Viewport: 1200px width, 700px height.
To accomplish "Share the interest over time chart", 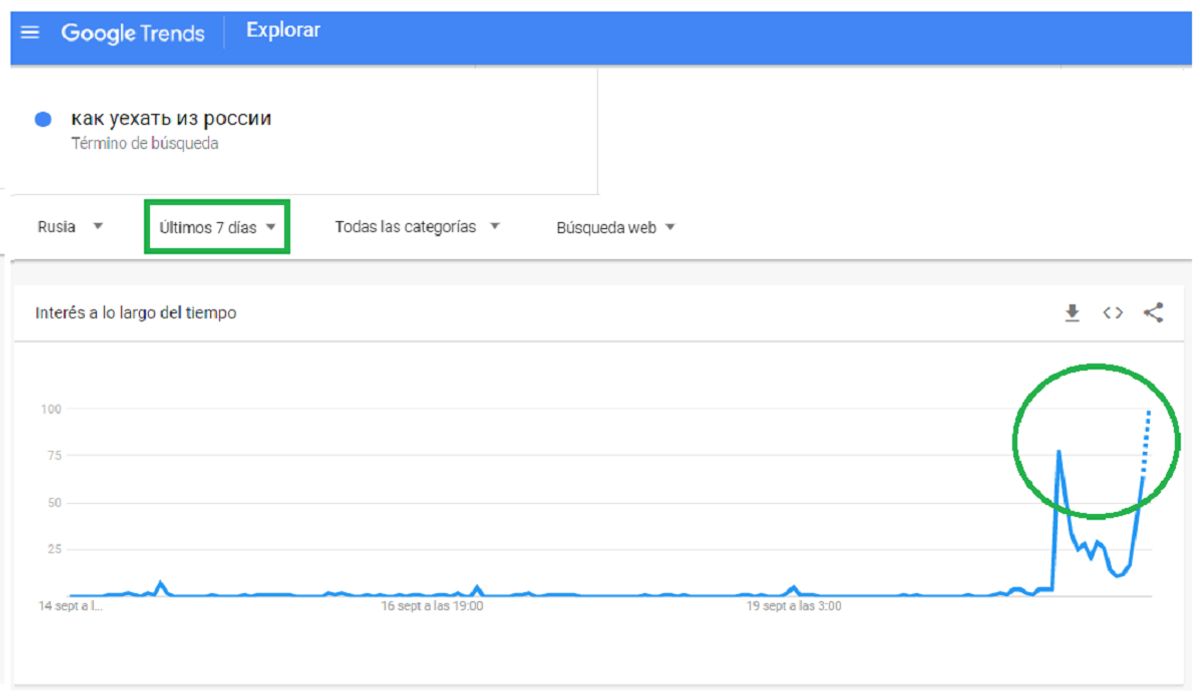I will pos(1153,313).
